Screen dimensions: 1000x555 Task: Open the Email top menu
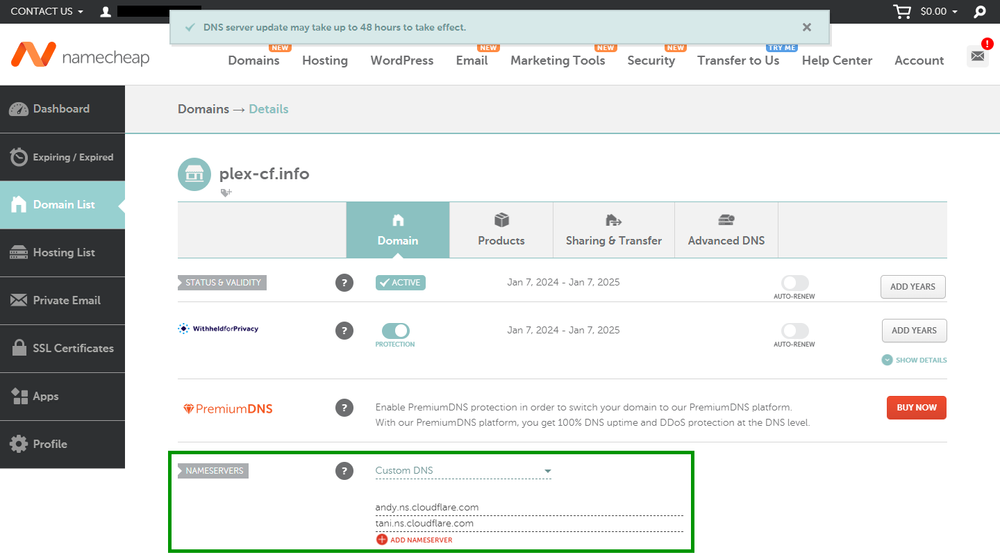(x=472, y=61)
